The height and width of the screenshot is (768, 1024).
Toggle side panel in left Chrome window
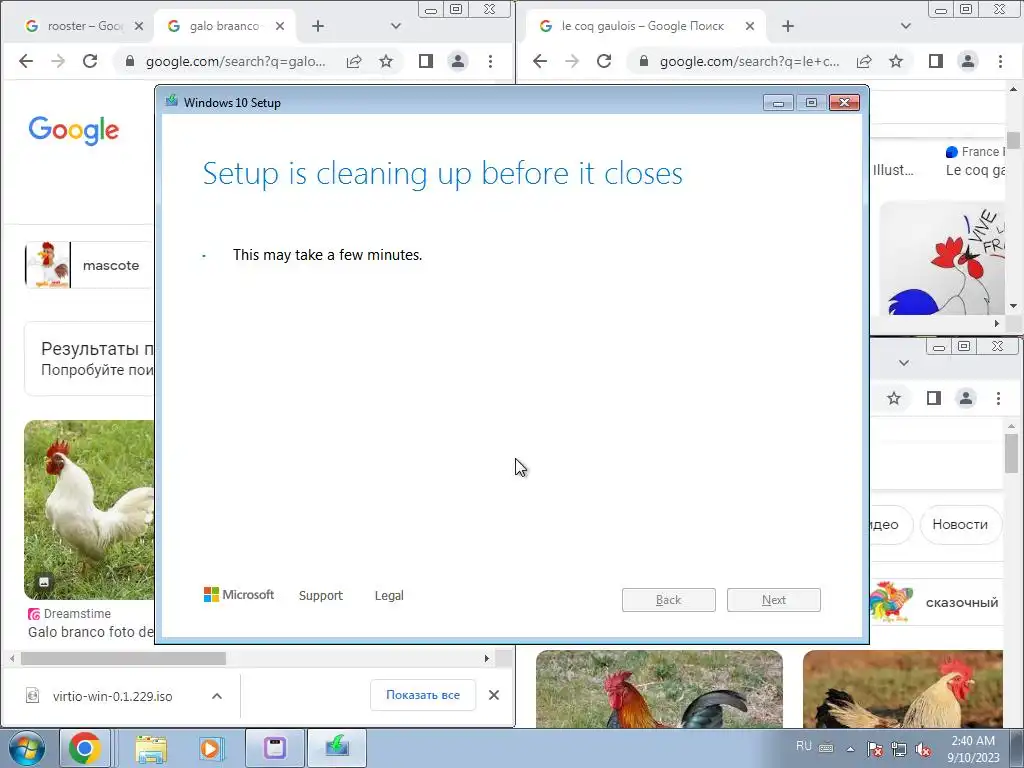426,61
